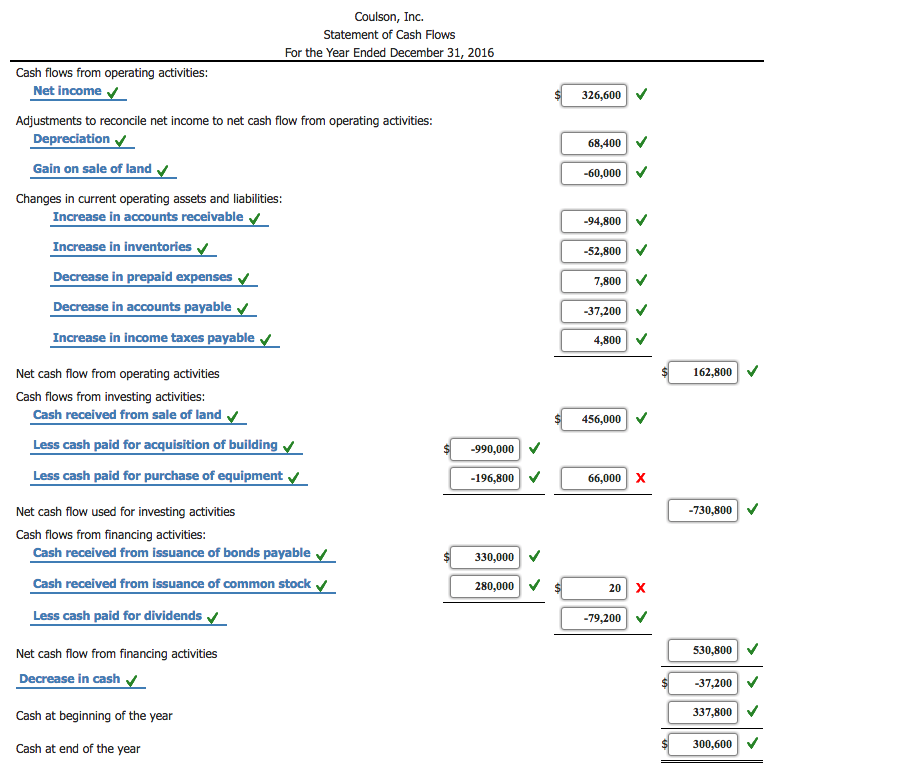The image size is (898, 772).
Task: Click the green check beside 7,800
Action: (x=641, y=280)
